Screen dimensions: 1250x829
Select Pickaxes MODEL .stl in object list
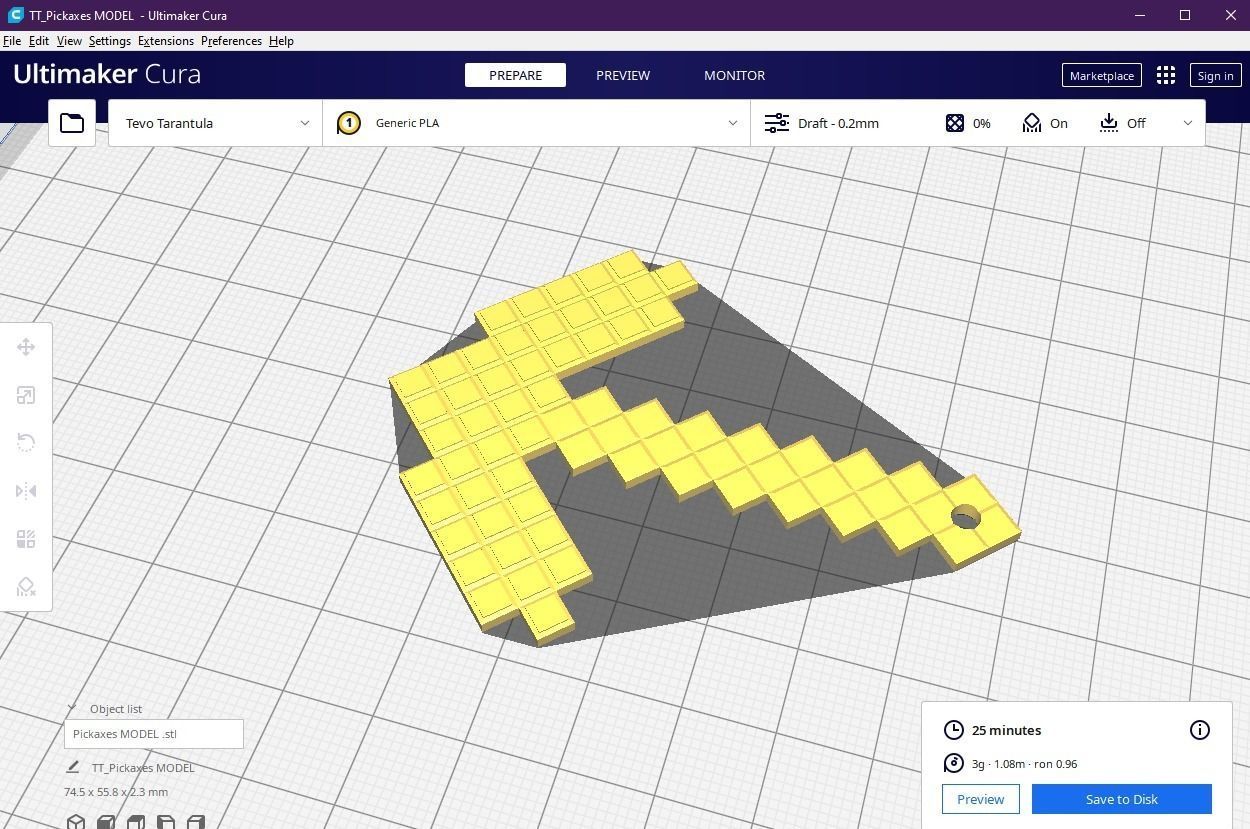pyautogui.click(x=154, y=734)
